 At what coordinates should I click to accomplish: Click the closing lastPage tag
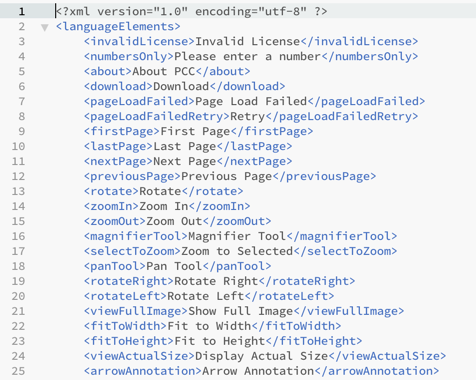pos(255,147)
